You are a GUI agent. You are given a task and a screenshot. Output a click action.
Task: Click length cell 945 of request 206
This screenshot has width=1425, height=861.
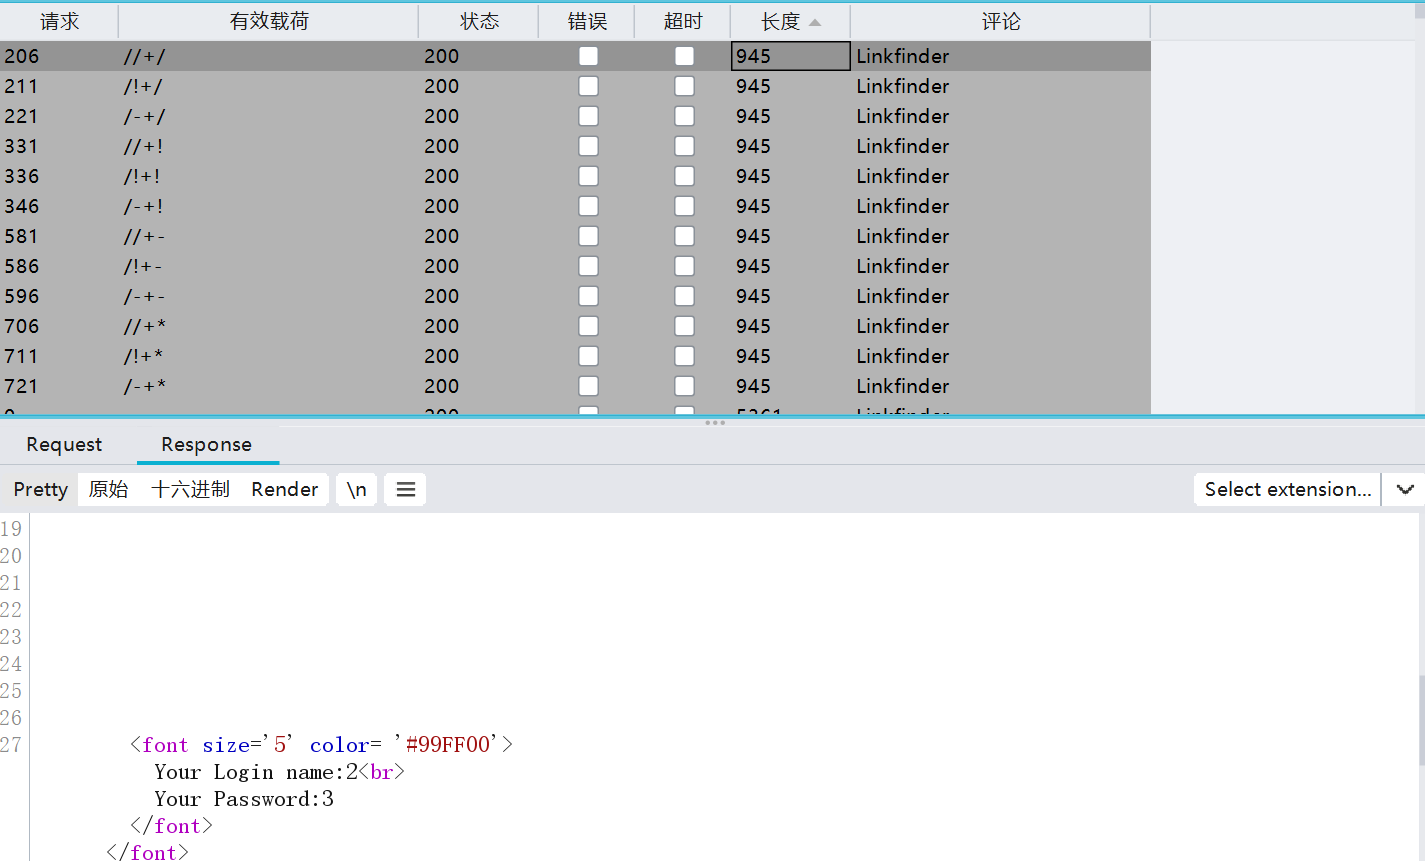(x=790, y=56)
